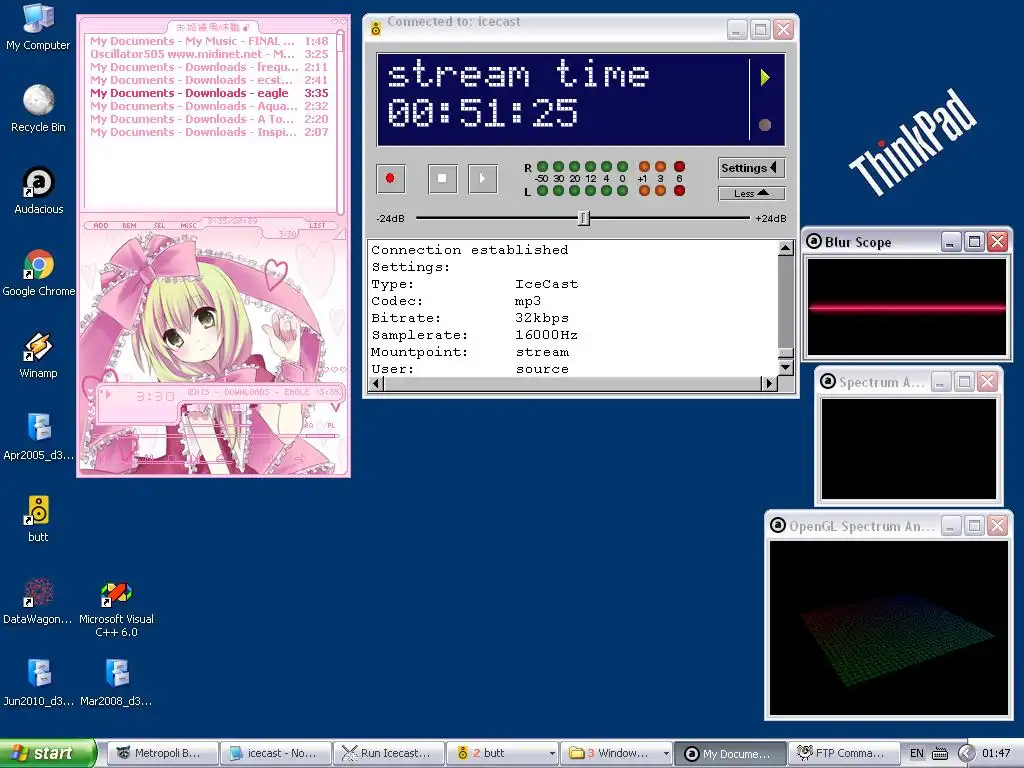Image resolution: width=1024 pixels, height=768 pixels.
Task: Click the stop streaming square button in butt
Action: point(442,178)
